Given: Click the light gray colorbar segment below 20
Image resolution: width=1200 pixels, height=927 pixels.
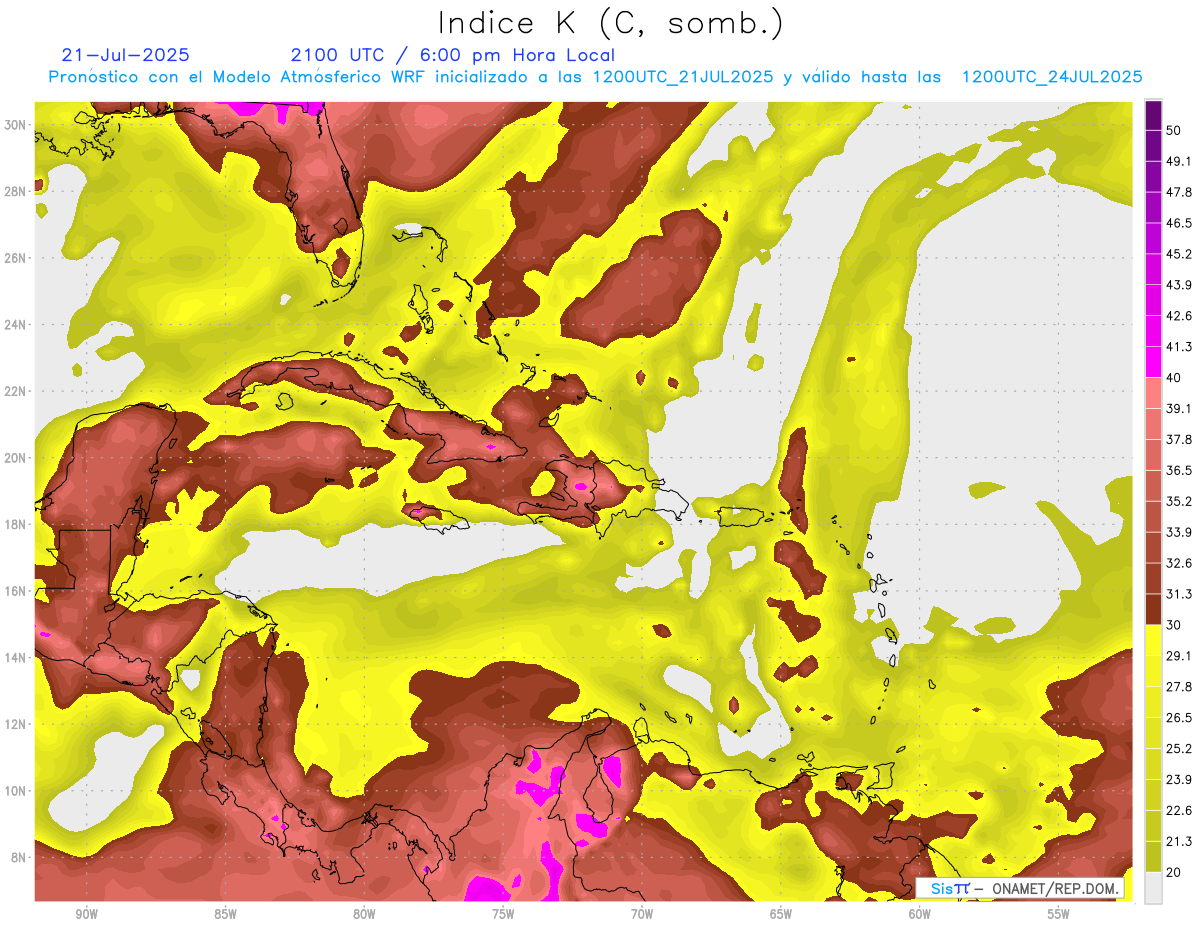Looking at the screenshot, I should (x=1153, y=887).
